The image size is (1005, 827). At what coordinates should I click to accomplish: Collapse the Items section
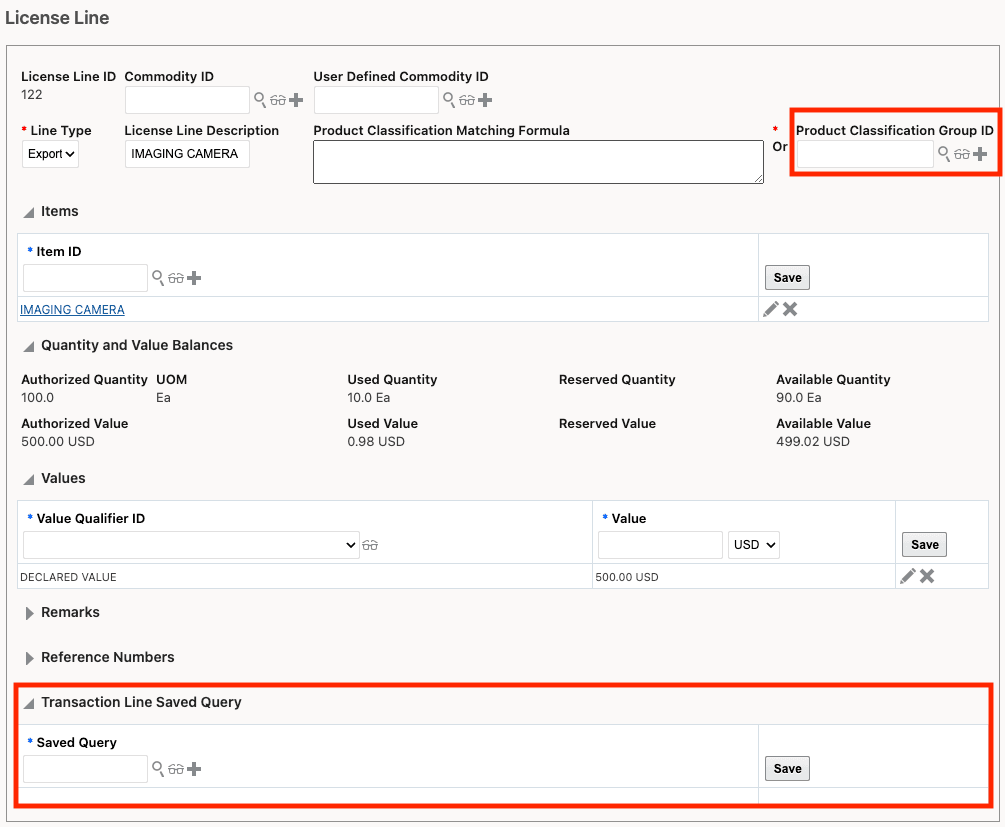29,212
